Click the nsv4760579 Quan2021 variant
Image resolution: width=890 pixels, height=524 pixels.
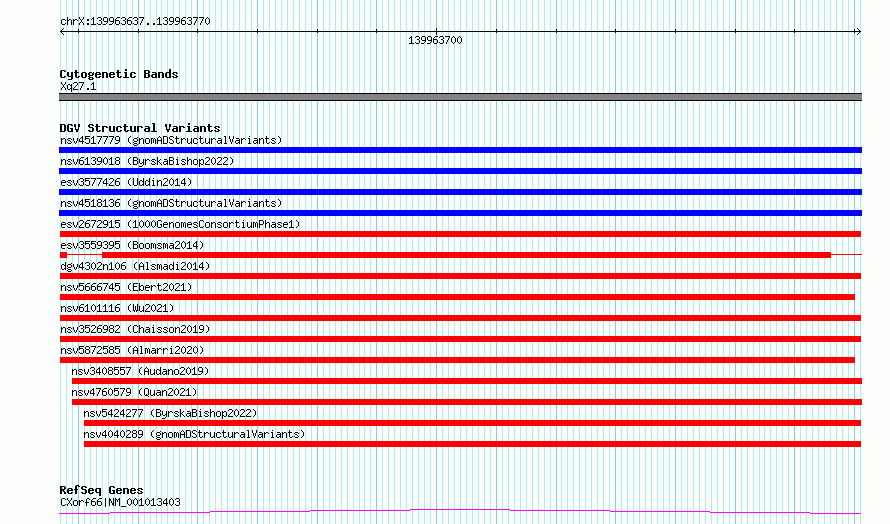(x=134, y=392)
